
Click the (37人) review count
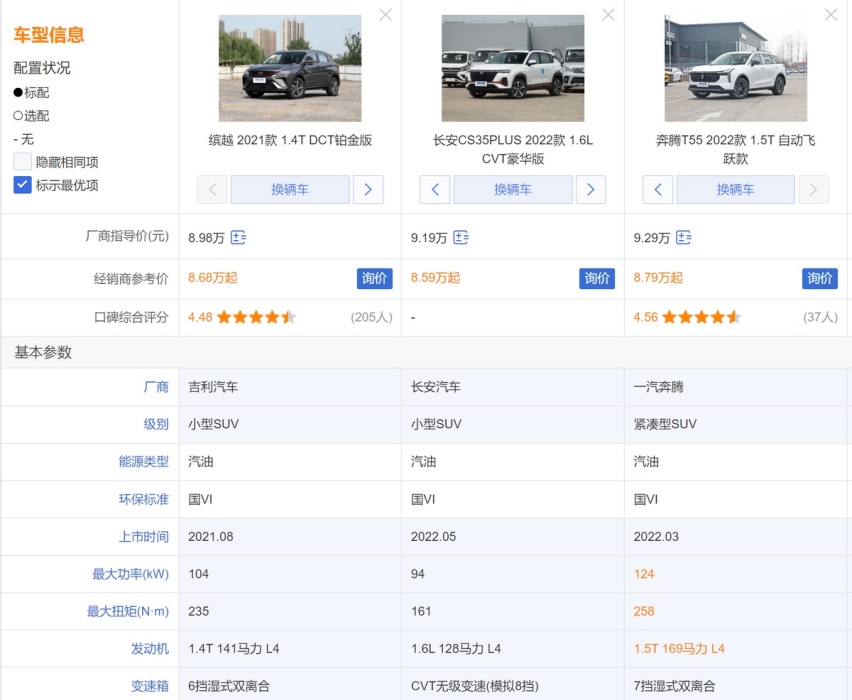[820, 317]
